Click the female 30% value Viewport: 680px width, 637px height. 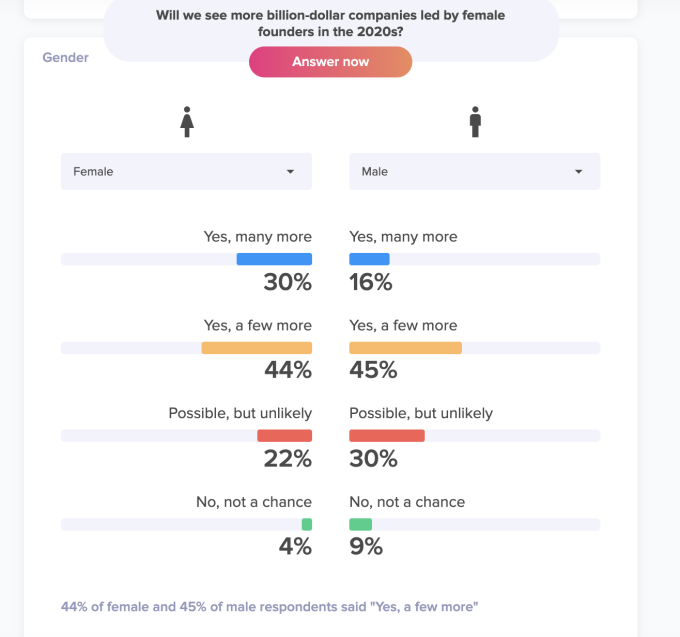click(x=287, y=283)
